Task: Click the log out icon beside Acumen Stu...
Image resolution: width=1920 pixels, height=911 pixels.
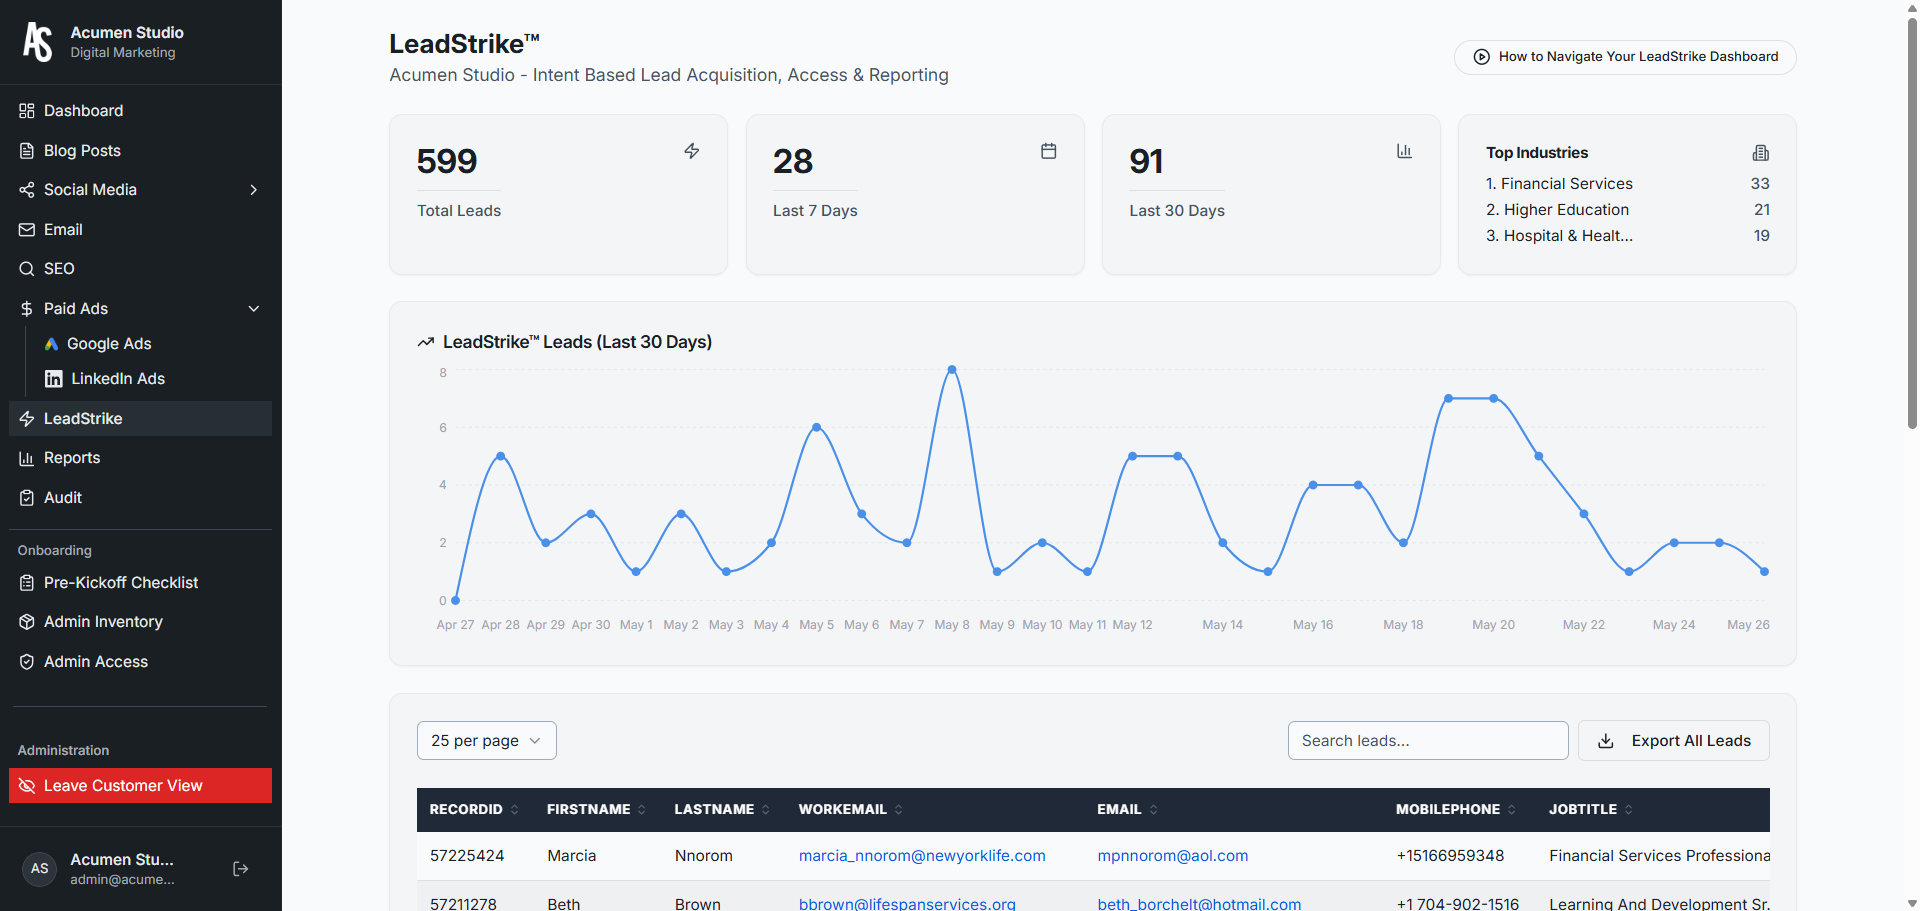Action: (241, 869)
